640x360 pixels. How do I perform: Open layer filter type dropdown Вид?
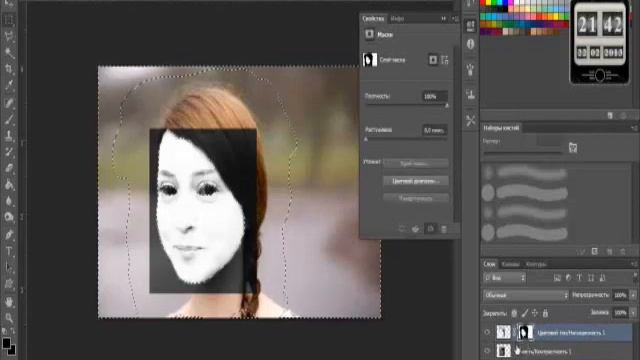click(504, 278)
